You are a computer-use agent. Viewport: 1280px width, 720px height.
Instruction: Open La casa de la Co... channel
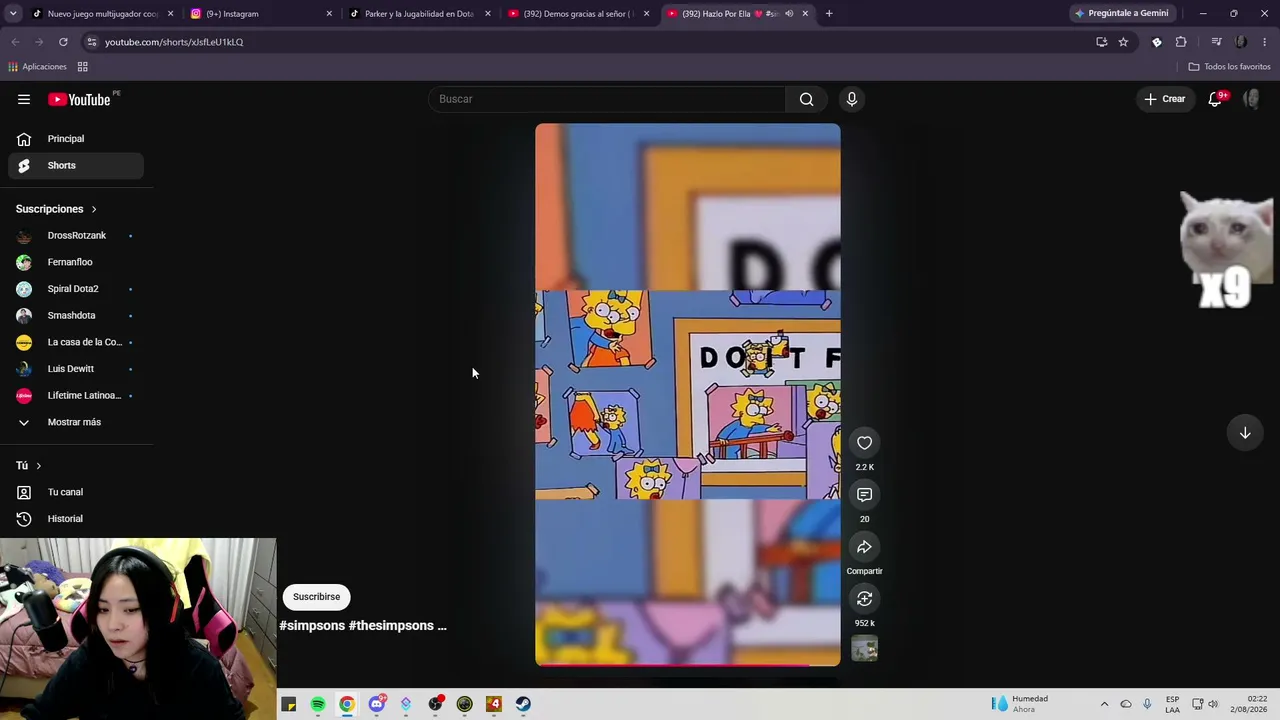[75, 342]
